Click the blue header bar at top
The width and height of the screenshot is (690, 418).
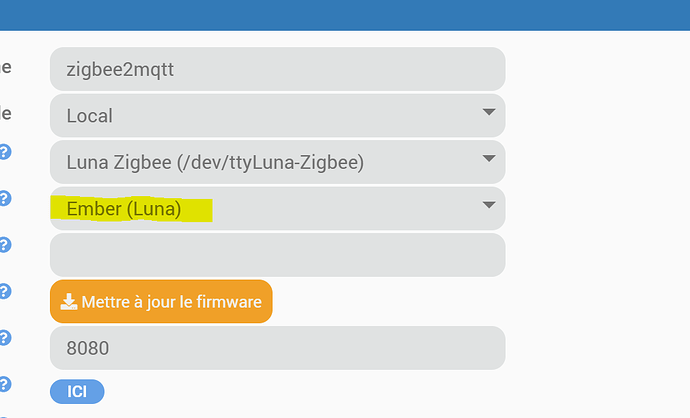(345, 15)
